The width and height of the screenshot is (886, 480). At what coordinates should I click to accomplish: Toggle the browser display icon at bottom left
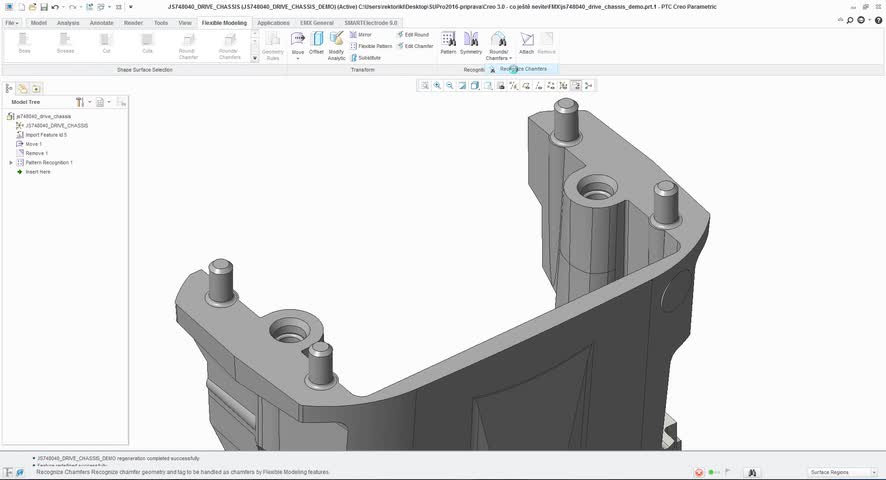[x=20, y=472]
